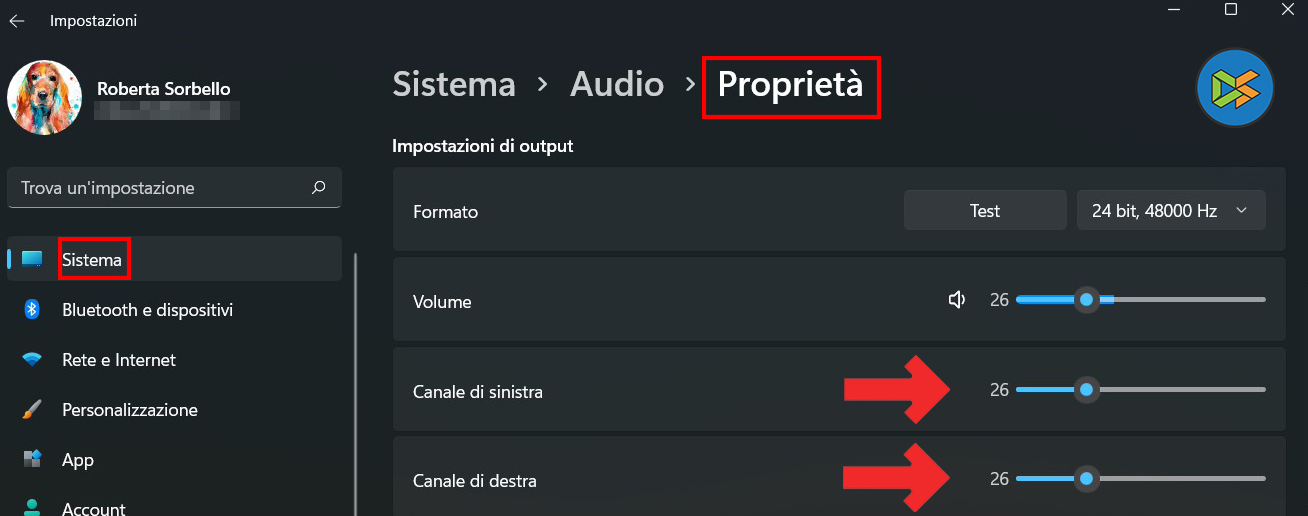
Task: Click the Personalizzazione paintbrush icon
Action: tap(32, 410)
